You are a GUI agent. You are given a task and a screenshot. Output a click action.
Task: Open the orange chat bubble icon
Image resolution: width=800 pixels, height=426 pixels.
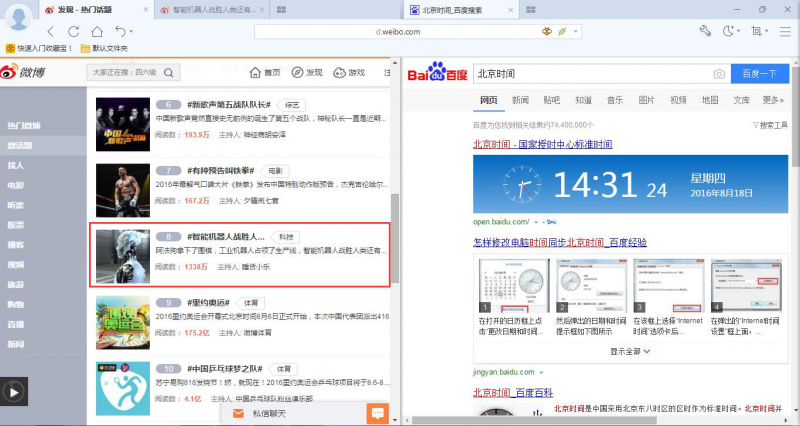coord(377,413)
